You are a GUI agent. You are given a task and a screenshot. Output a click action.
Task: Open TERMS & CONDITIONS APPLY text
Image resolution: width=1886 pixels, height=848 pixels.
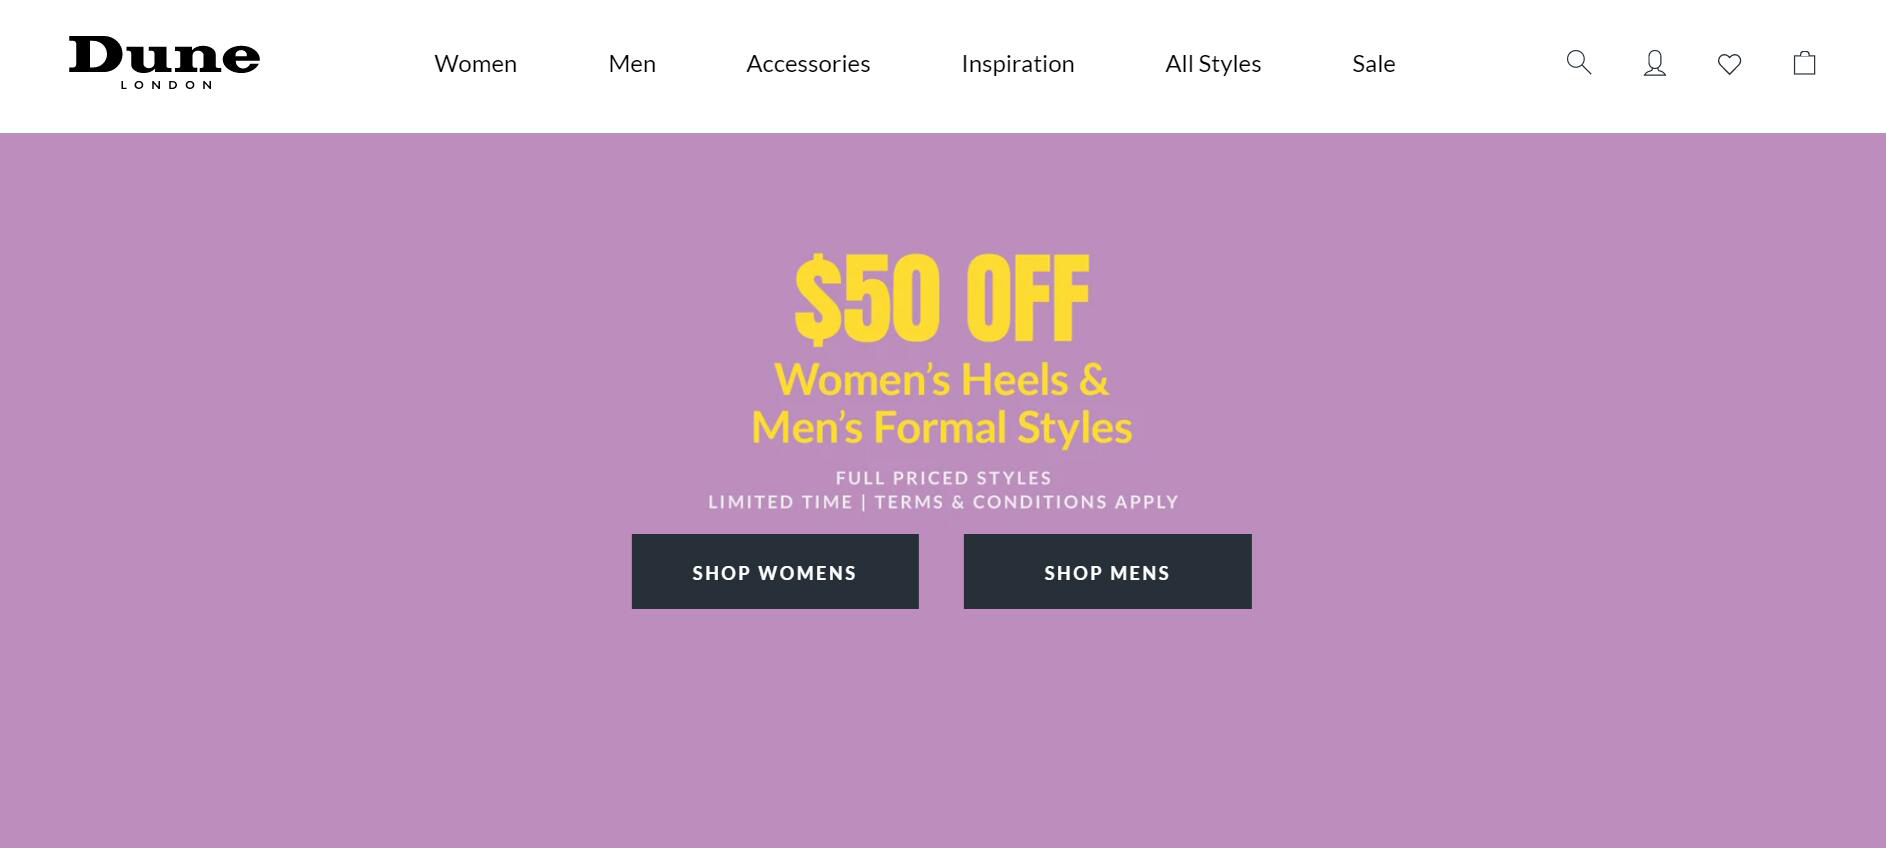(x=1026, y=502)
